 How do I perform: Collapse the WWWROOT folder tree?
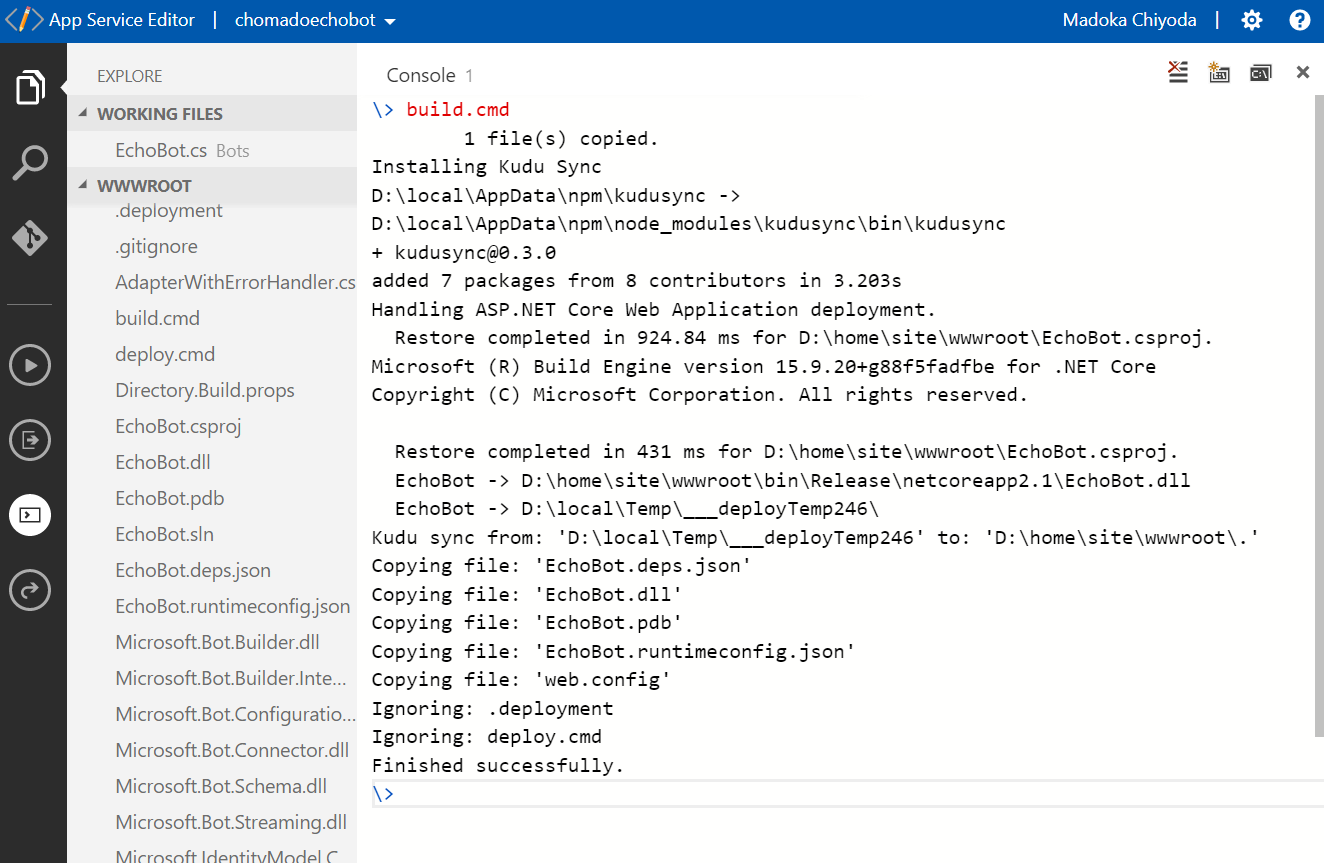click(84, 186)
